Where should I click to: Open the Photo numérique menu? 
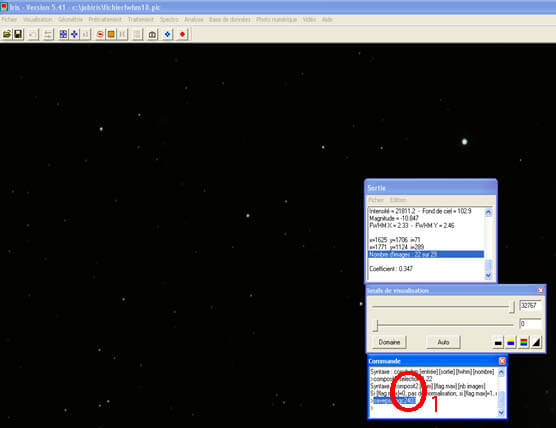(277, 20)
